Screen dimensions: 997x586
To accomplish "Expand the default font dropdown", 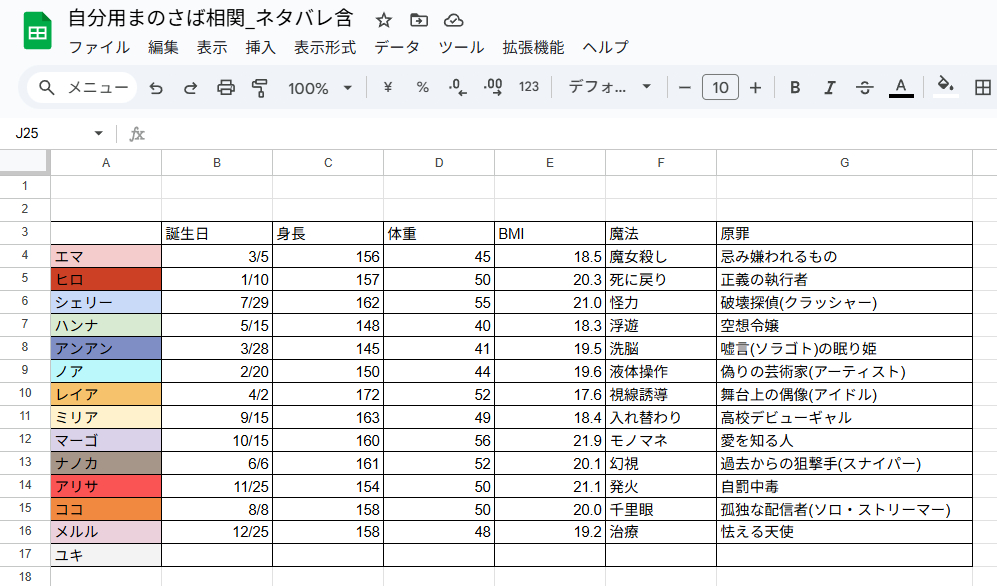I will pos(610,88).
